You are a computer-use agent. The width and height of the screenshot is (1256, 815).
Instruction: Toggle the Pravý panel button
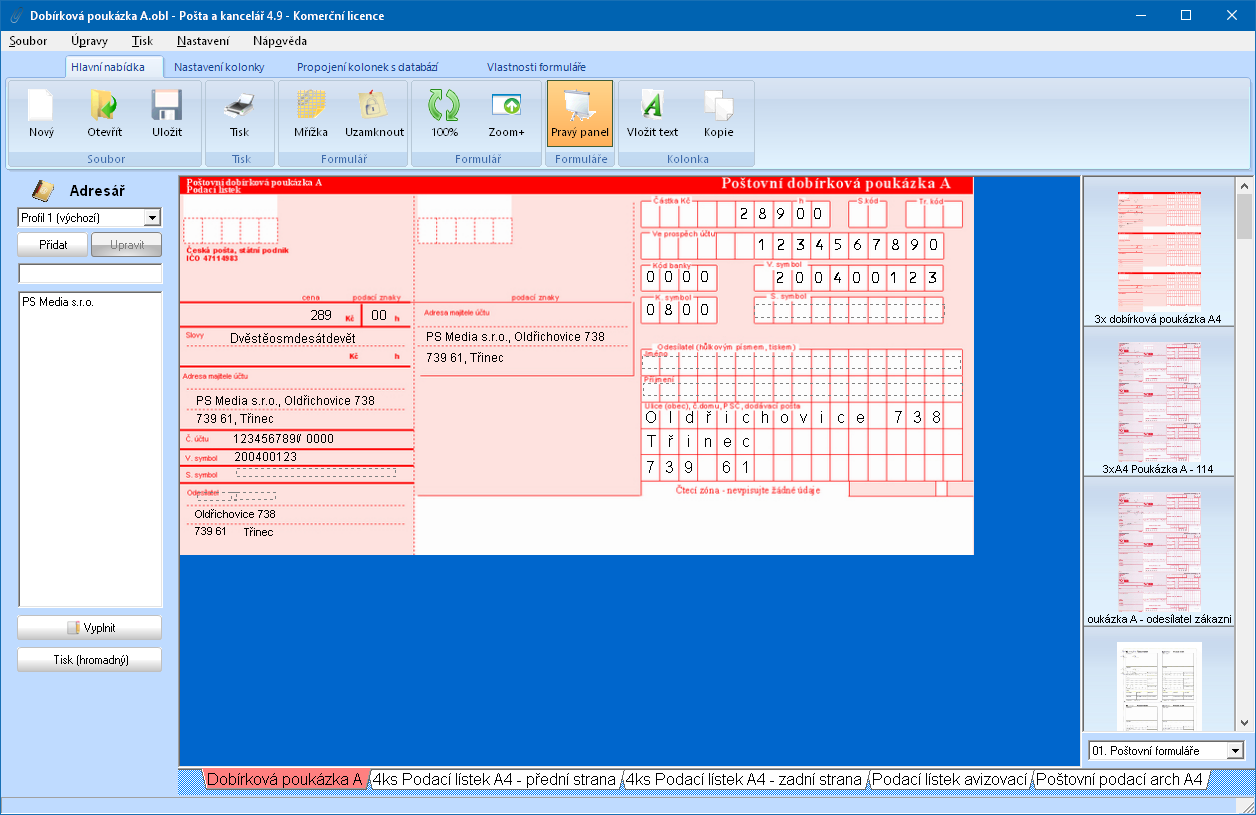click(580, 113)
